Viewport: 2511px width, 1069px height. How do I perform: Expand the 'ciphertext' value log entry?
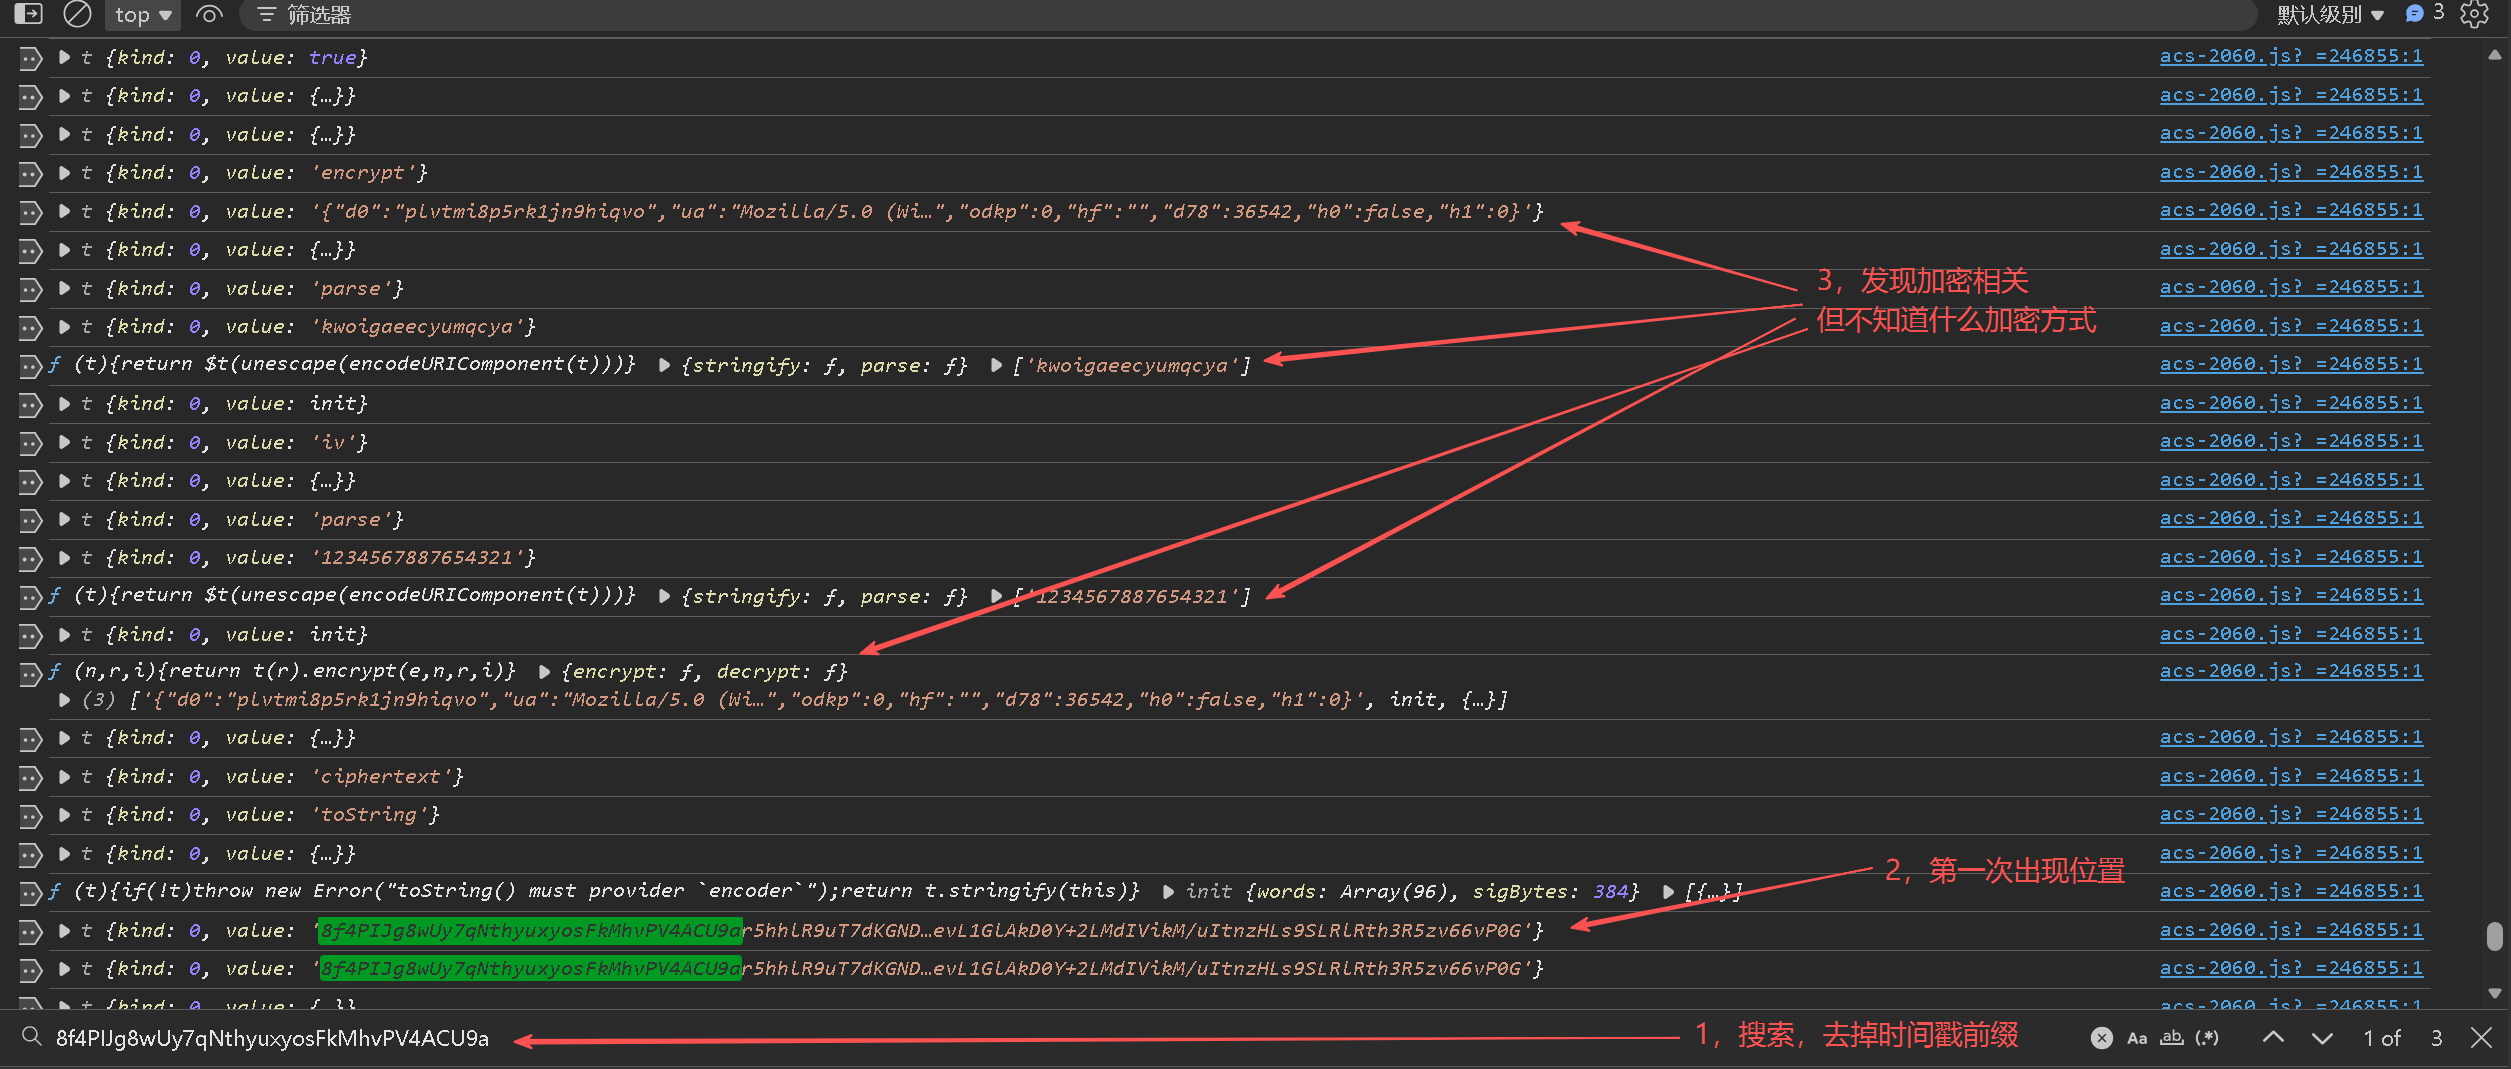pyautogui.click(x=64, y=777)
